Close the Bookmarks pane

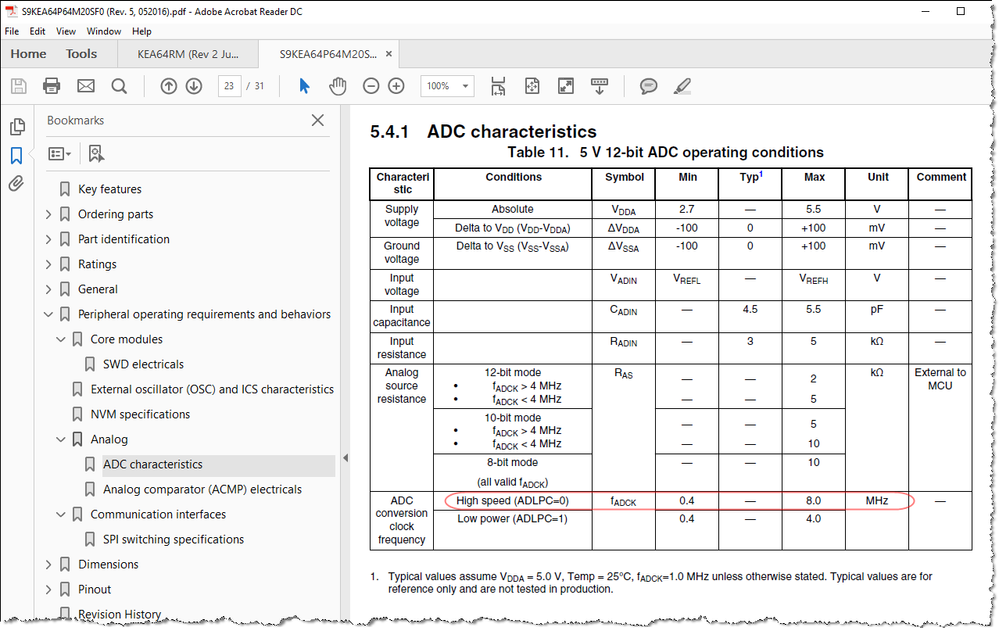[318, 120]
